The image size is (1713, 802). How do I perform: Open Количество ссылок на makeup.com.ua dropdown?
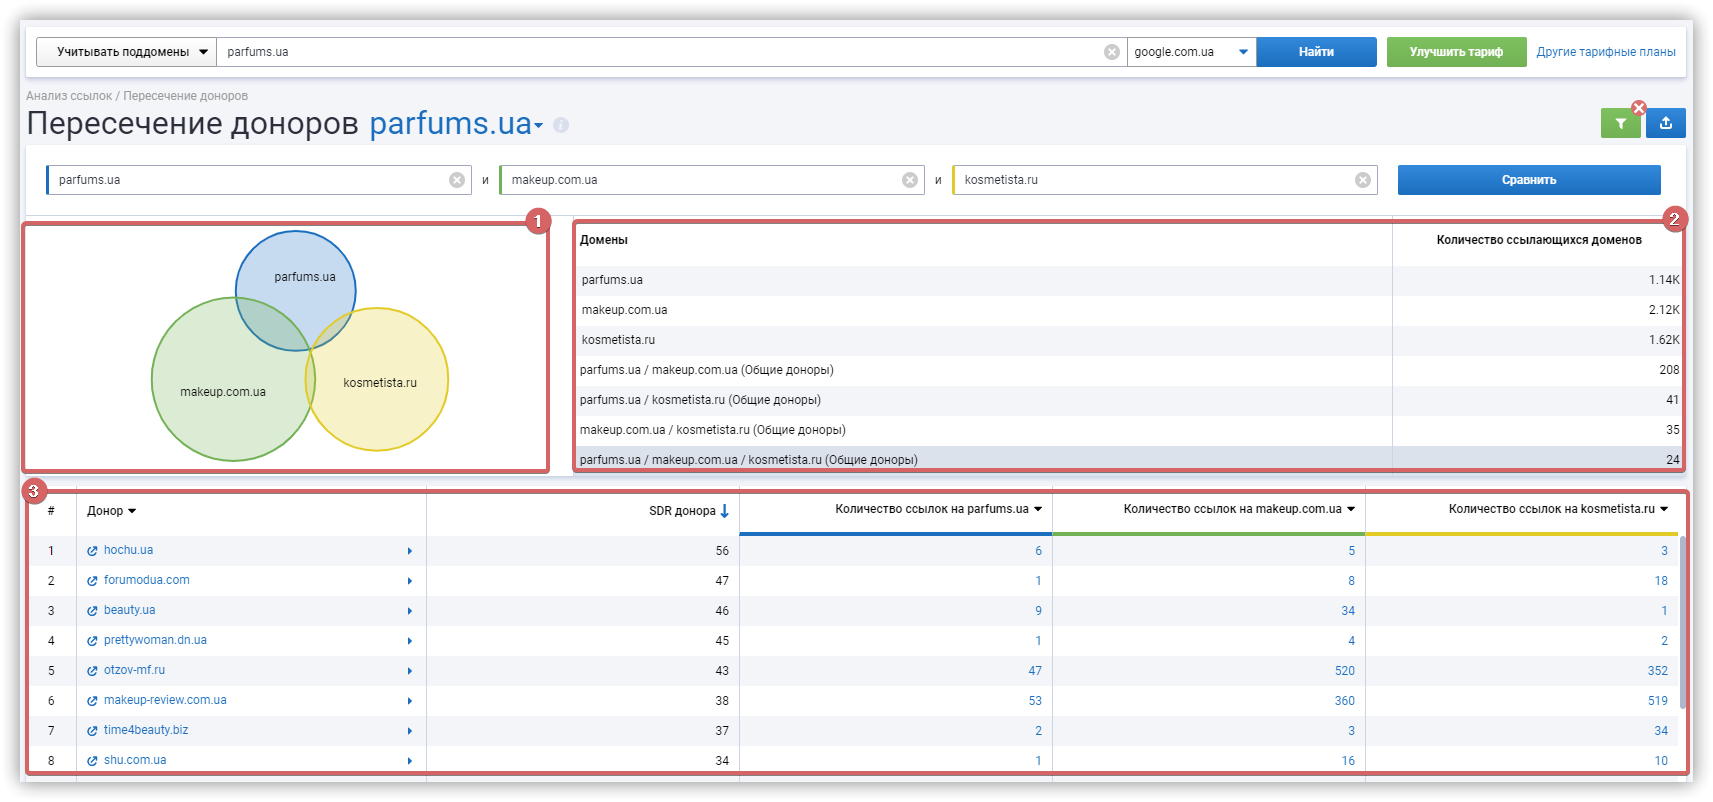1351,509
